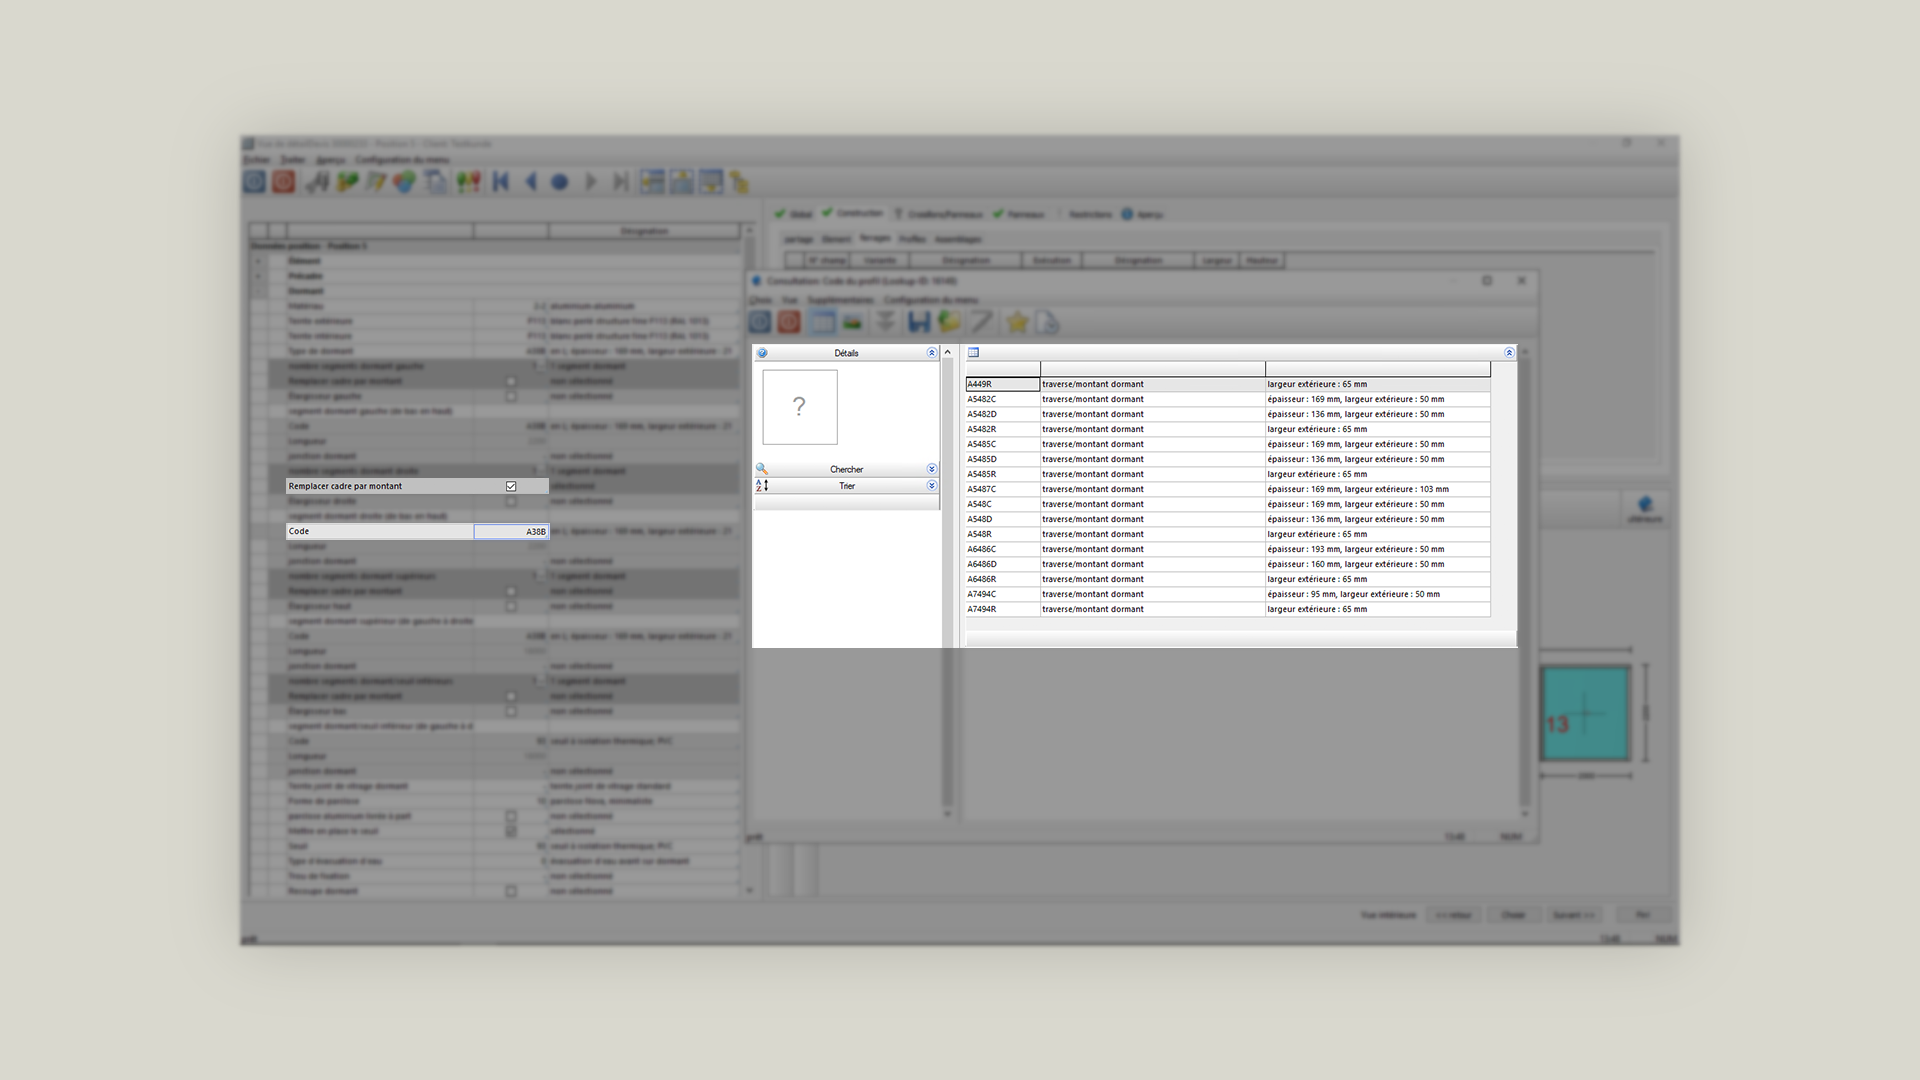This screenshot has width=1920, height=1080.
Task: Collapse the results list with the top-right chevron
Action: pos(1509,353)
